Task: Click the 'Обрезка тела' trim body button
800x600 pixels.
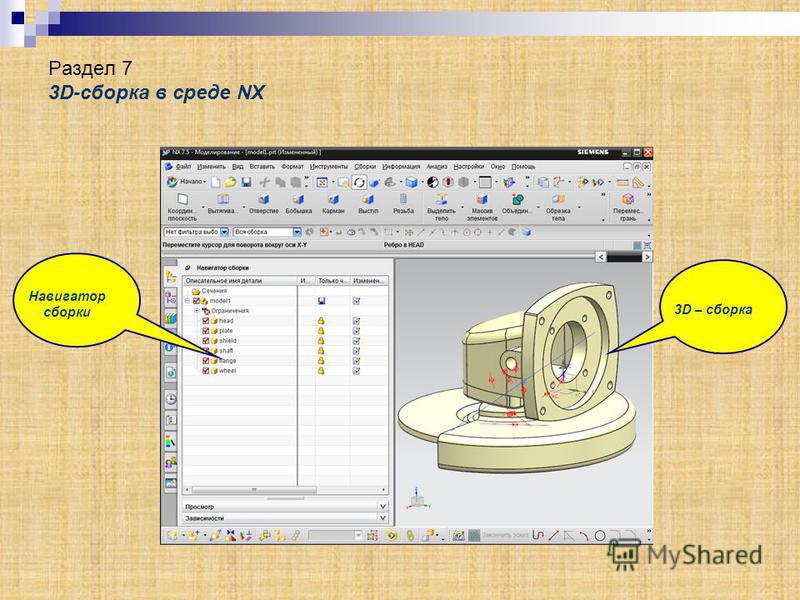Action: [x=558, y=208]
